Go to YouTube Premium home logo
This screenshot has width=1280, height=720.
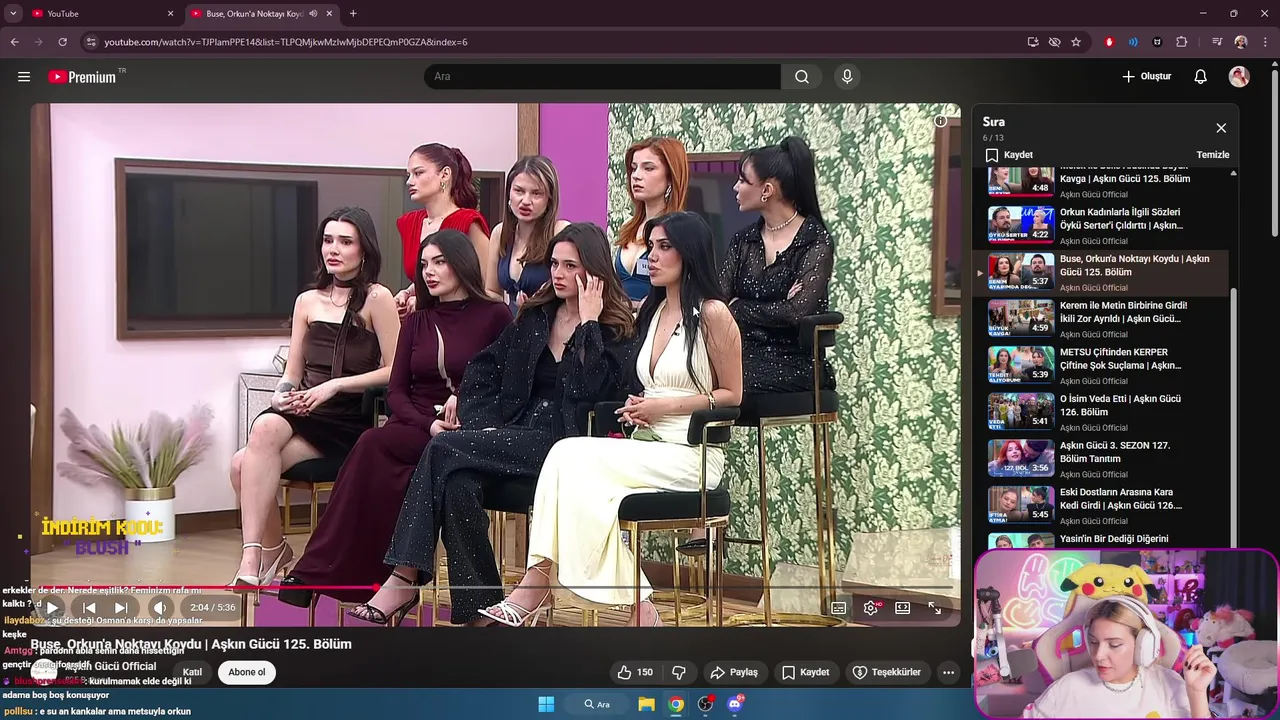click(x=82, y=77)
